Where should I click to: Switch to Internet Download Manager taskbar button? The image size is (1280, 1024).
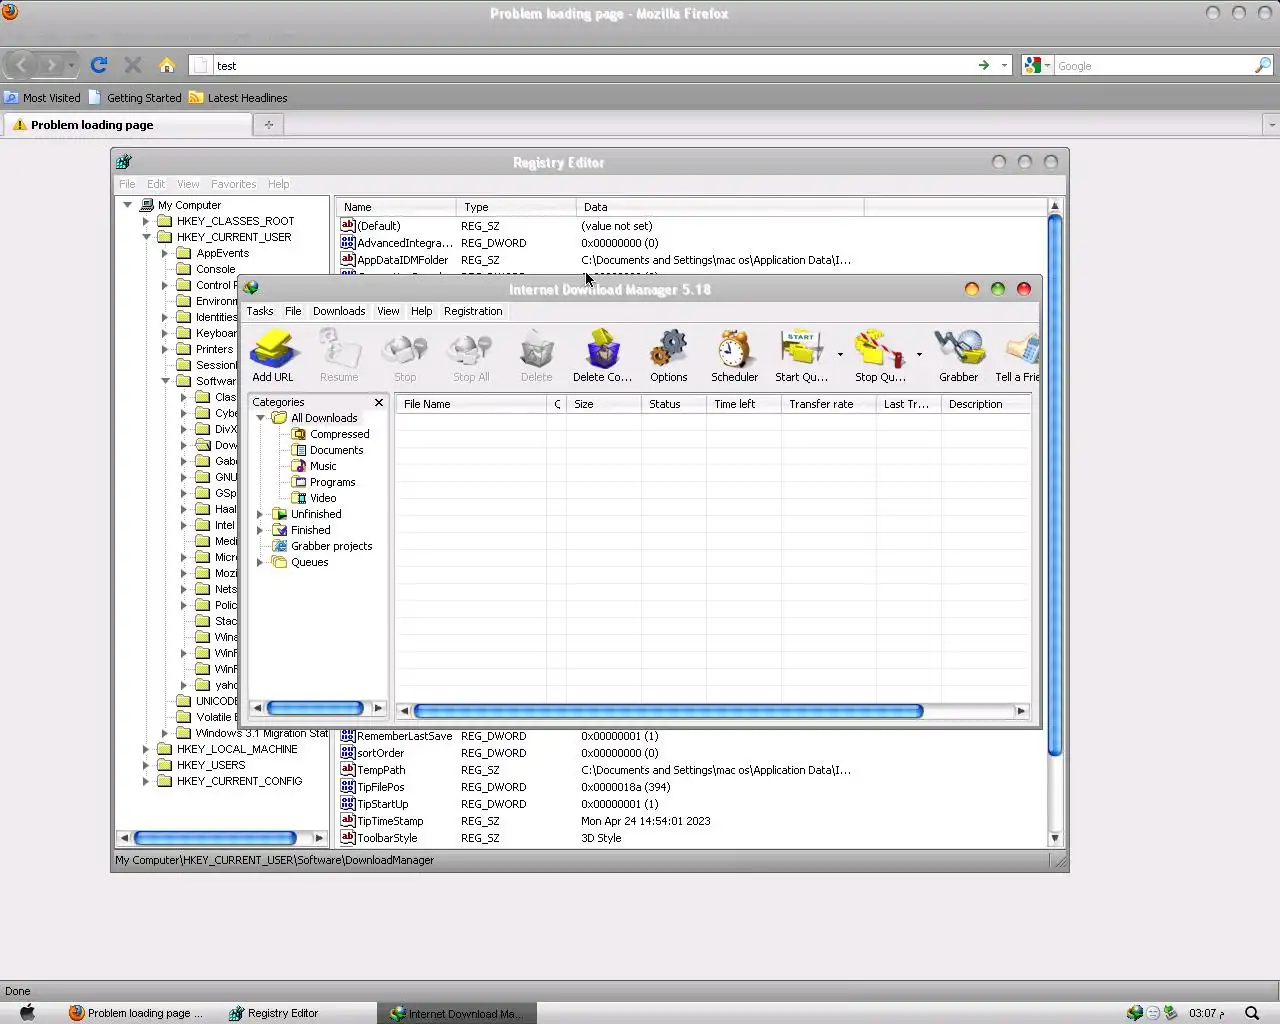click(x=456, y=1013)
